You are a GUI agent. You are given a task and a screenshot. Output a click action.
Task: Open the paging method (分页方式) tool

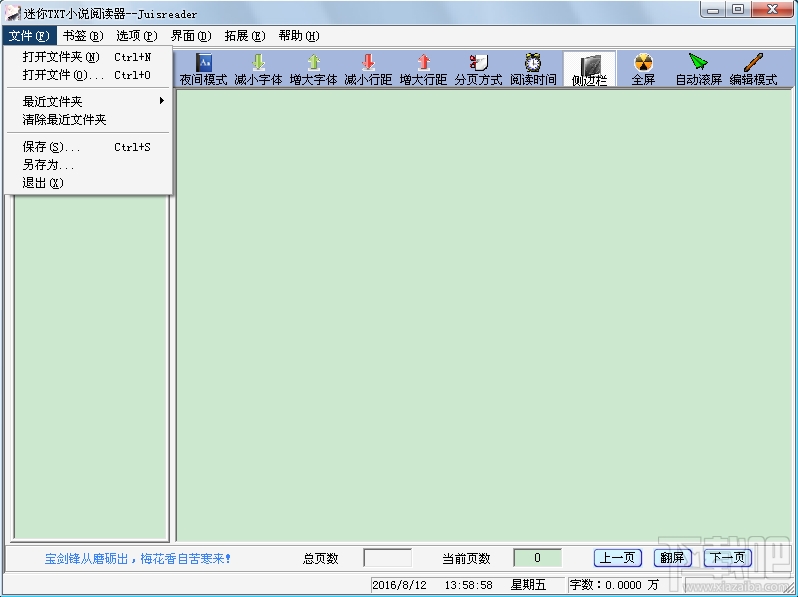(x=478, y=69)
